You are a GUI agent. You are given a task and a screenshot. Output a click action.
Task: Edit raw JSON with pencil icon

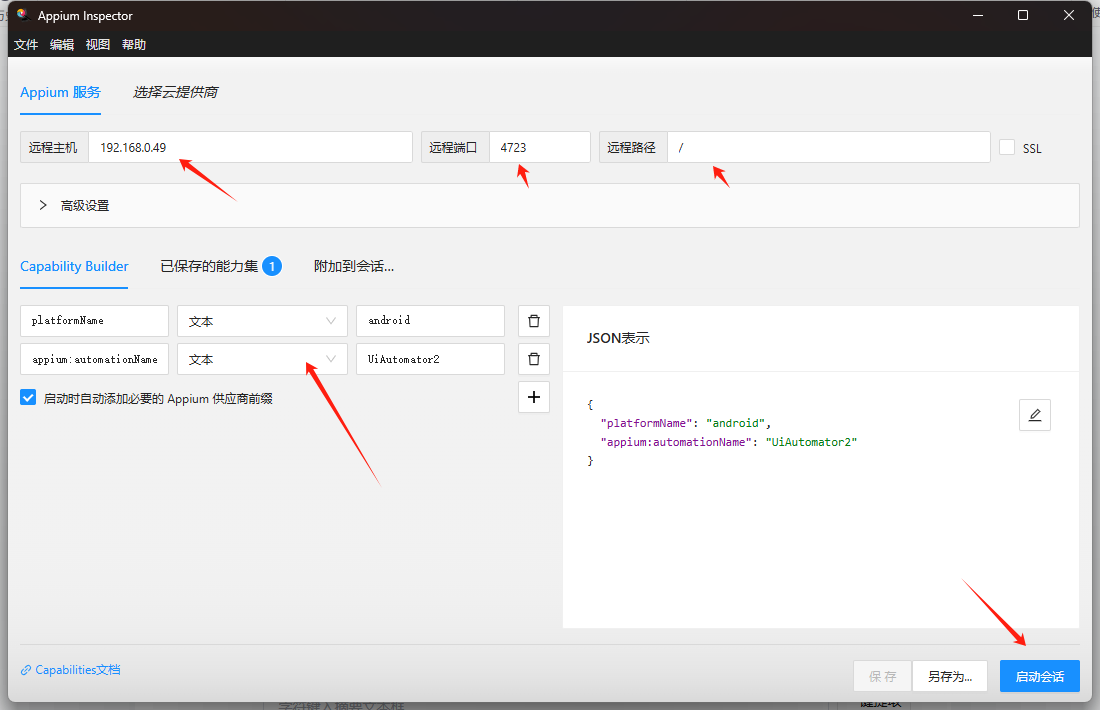[x=1035, y=415]
